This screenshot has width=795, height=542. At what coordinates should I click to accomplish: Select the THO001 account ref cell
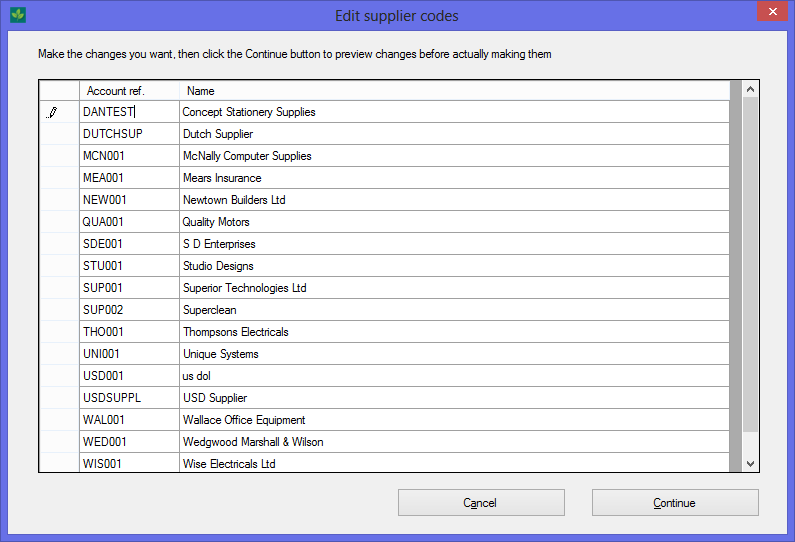(x=129, y=332)
